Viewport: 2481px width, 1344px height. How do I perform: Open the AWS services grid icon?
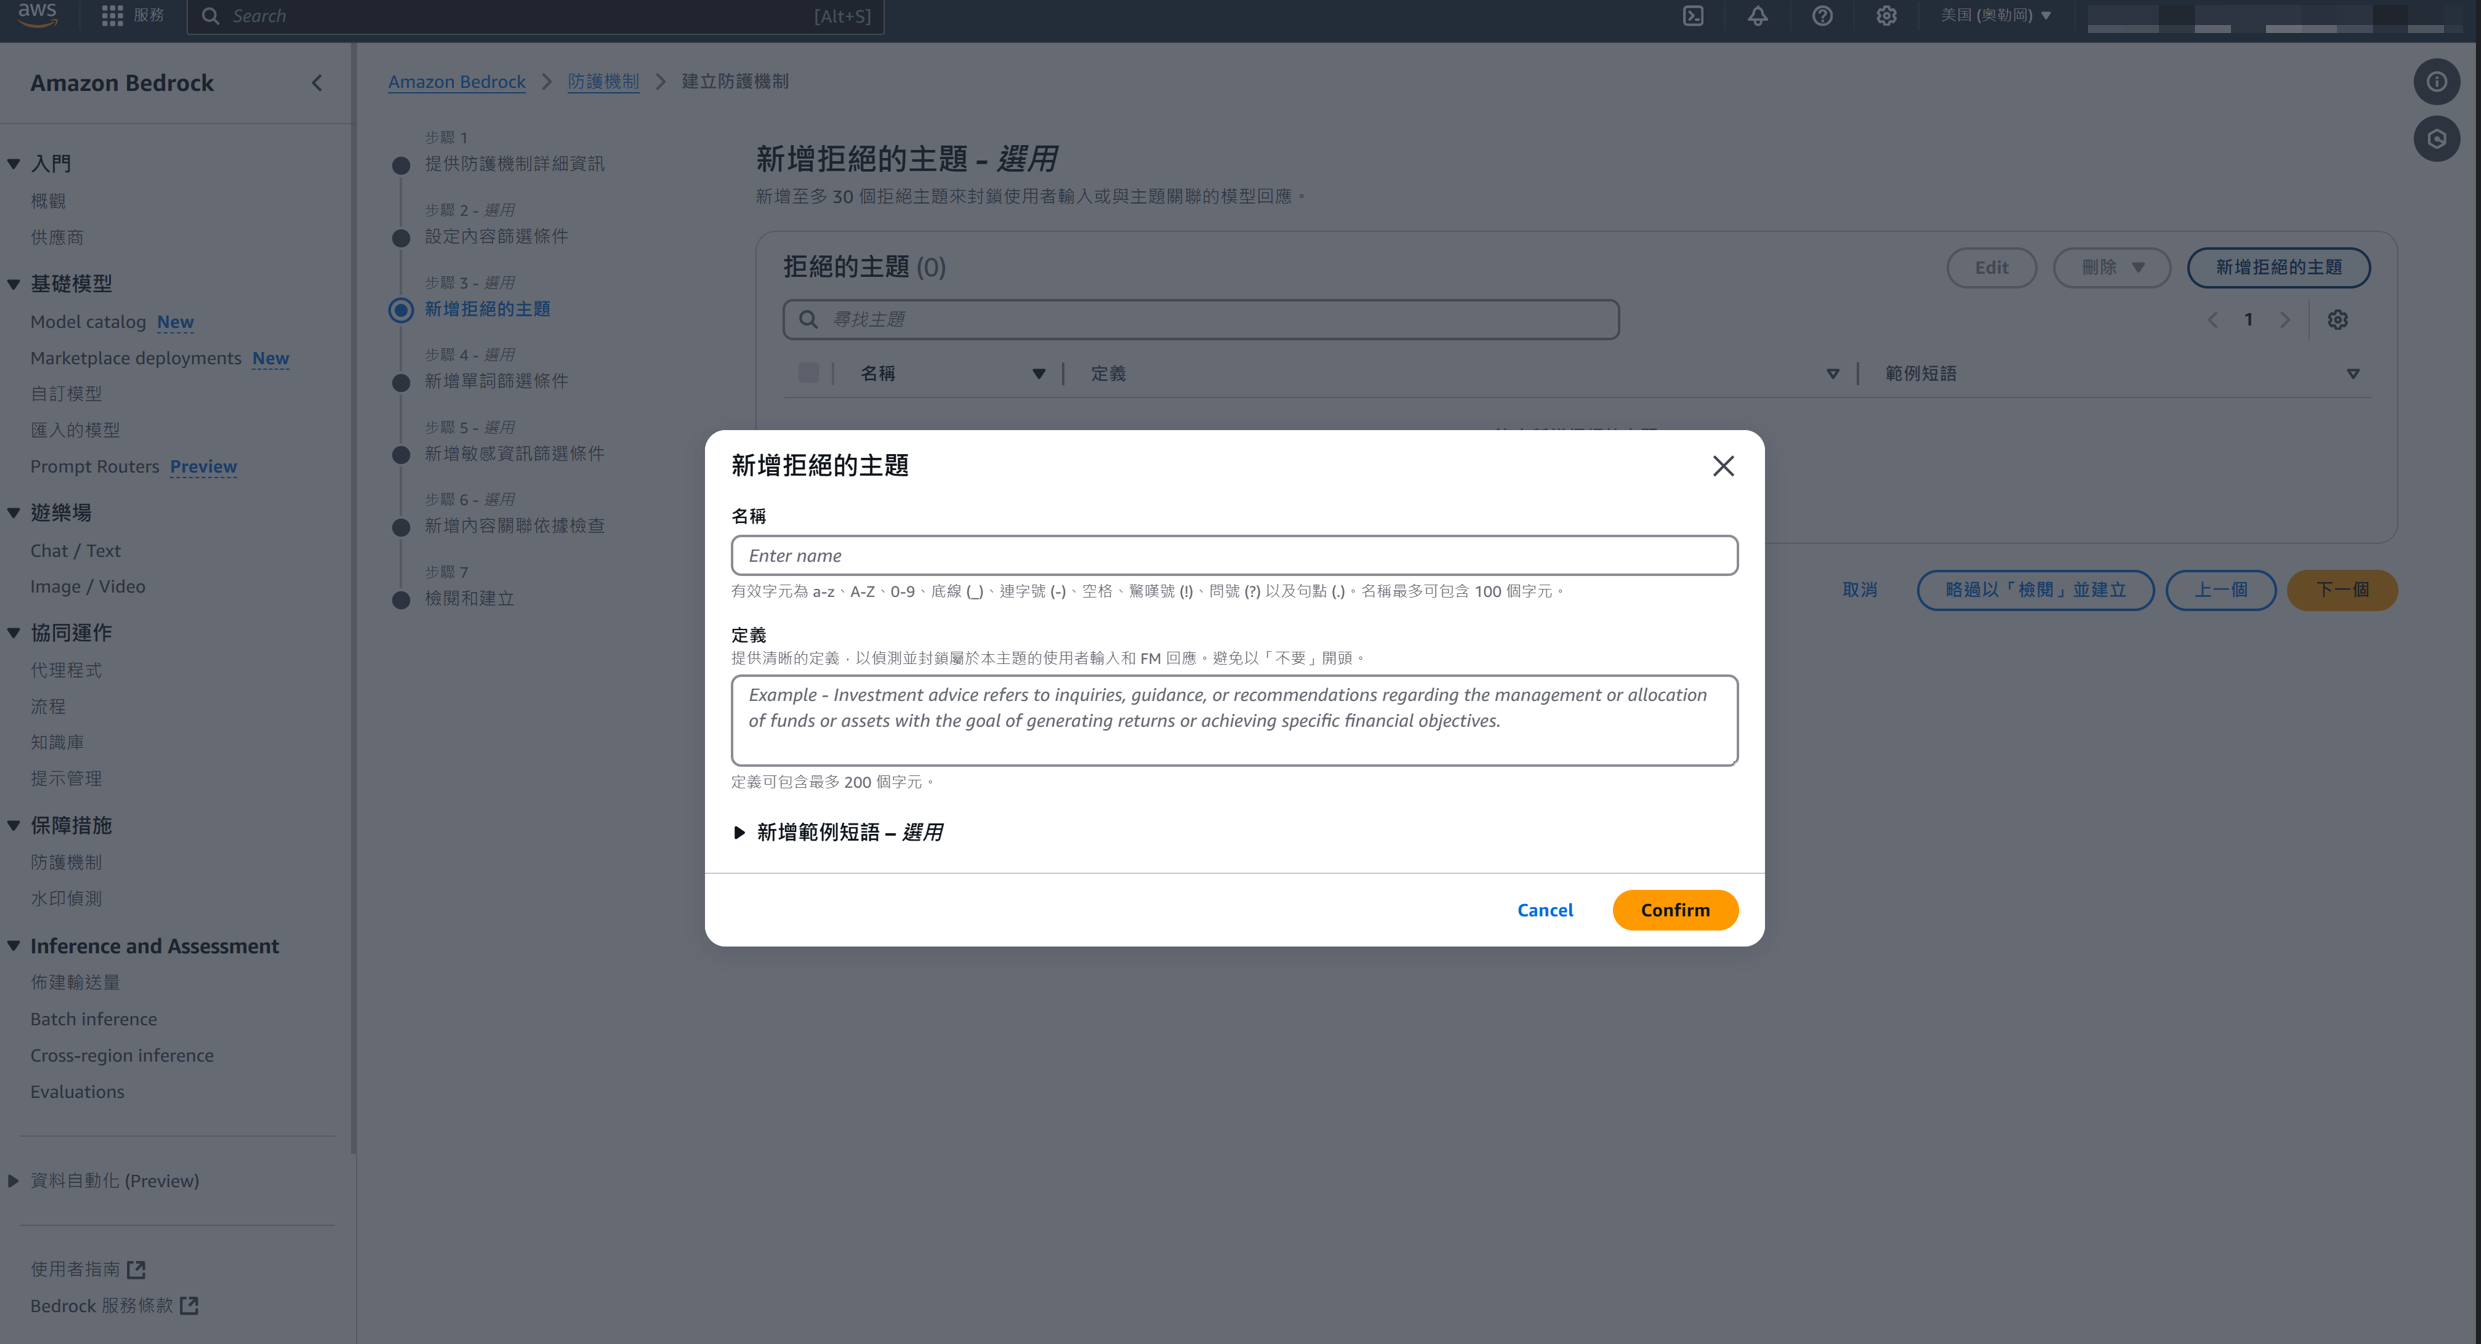pos(112,16)
